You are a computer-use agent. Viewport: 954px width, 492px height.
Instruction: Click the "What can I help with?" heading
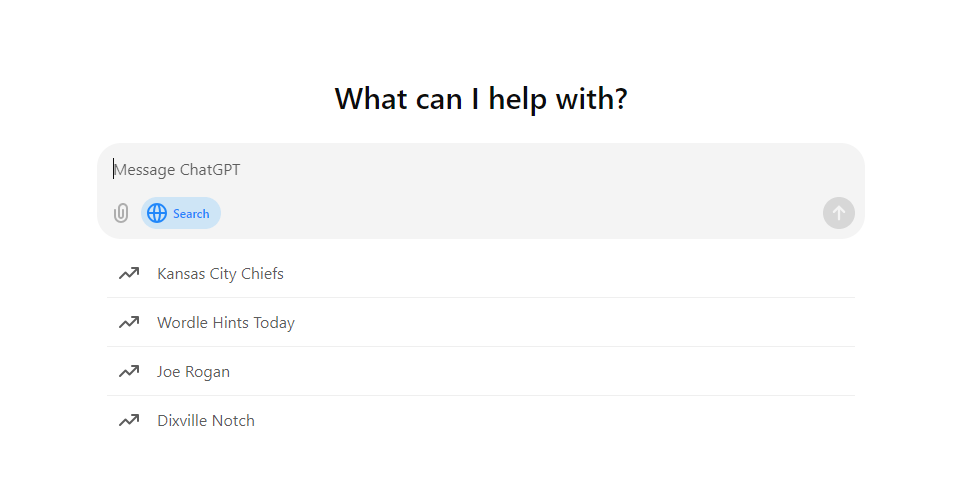click(480, 99)
